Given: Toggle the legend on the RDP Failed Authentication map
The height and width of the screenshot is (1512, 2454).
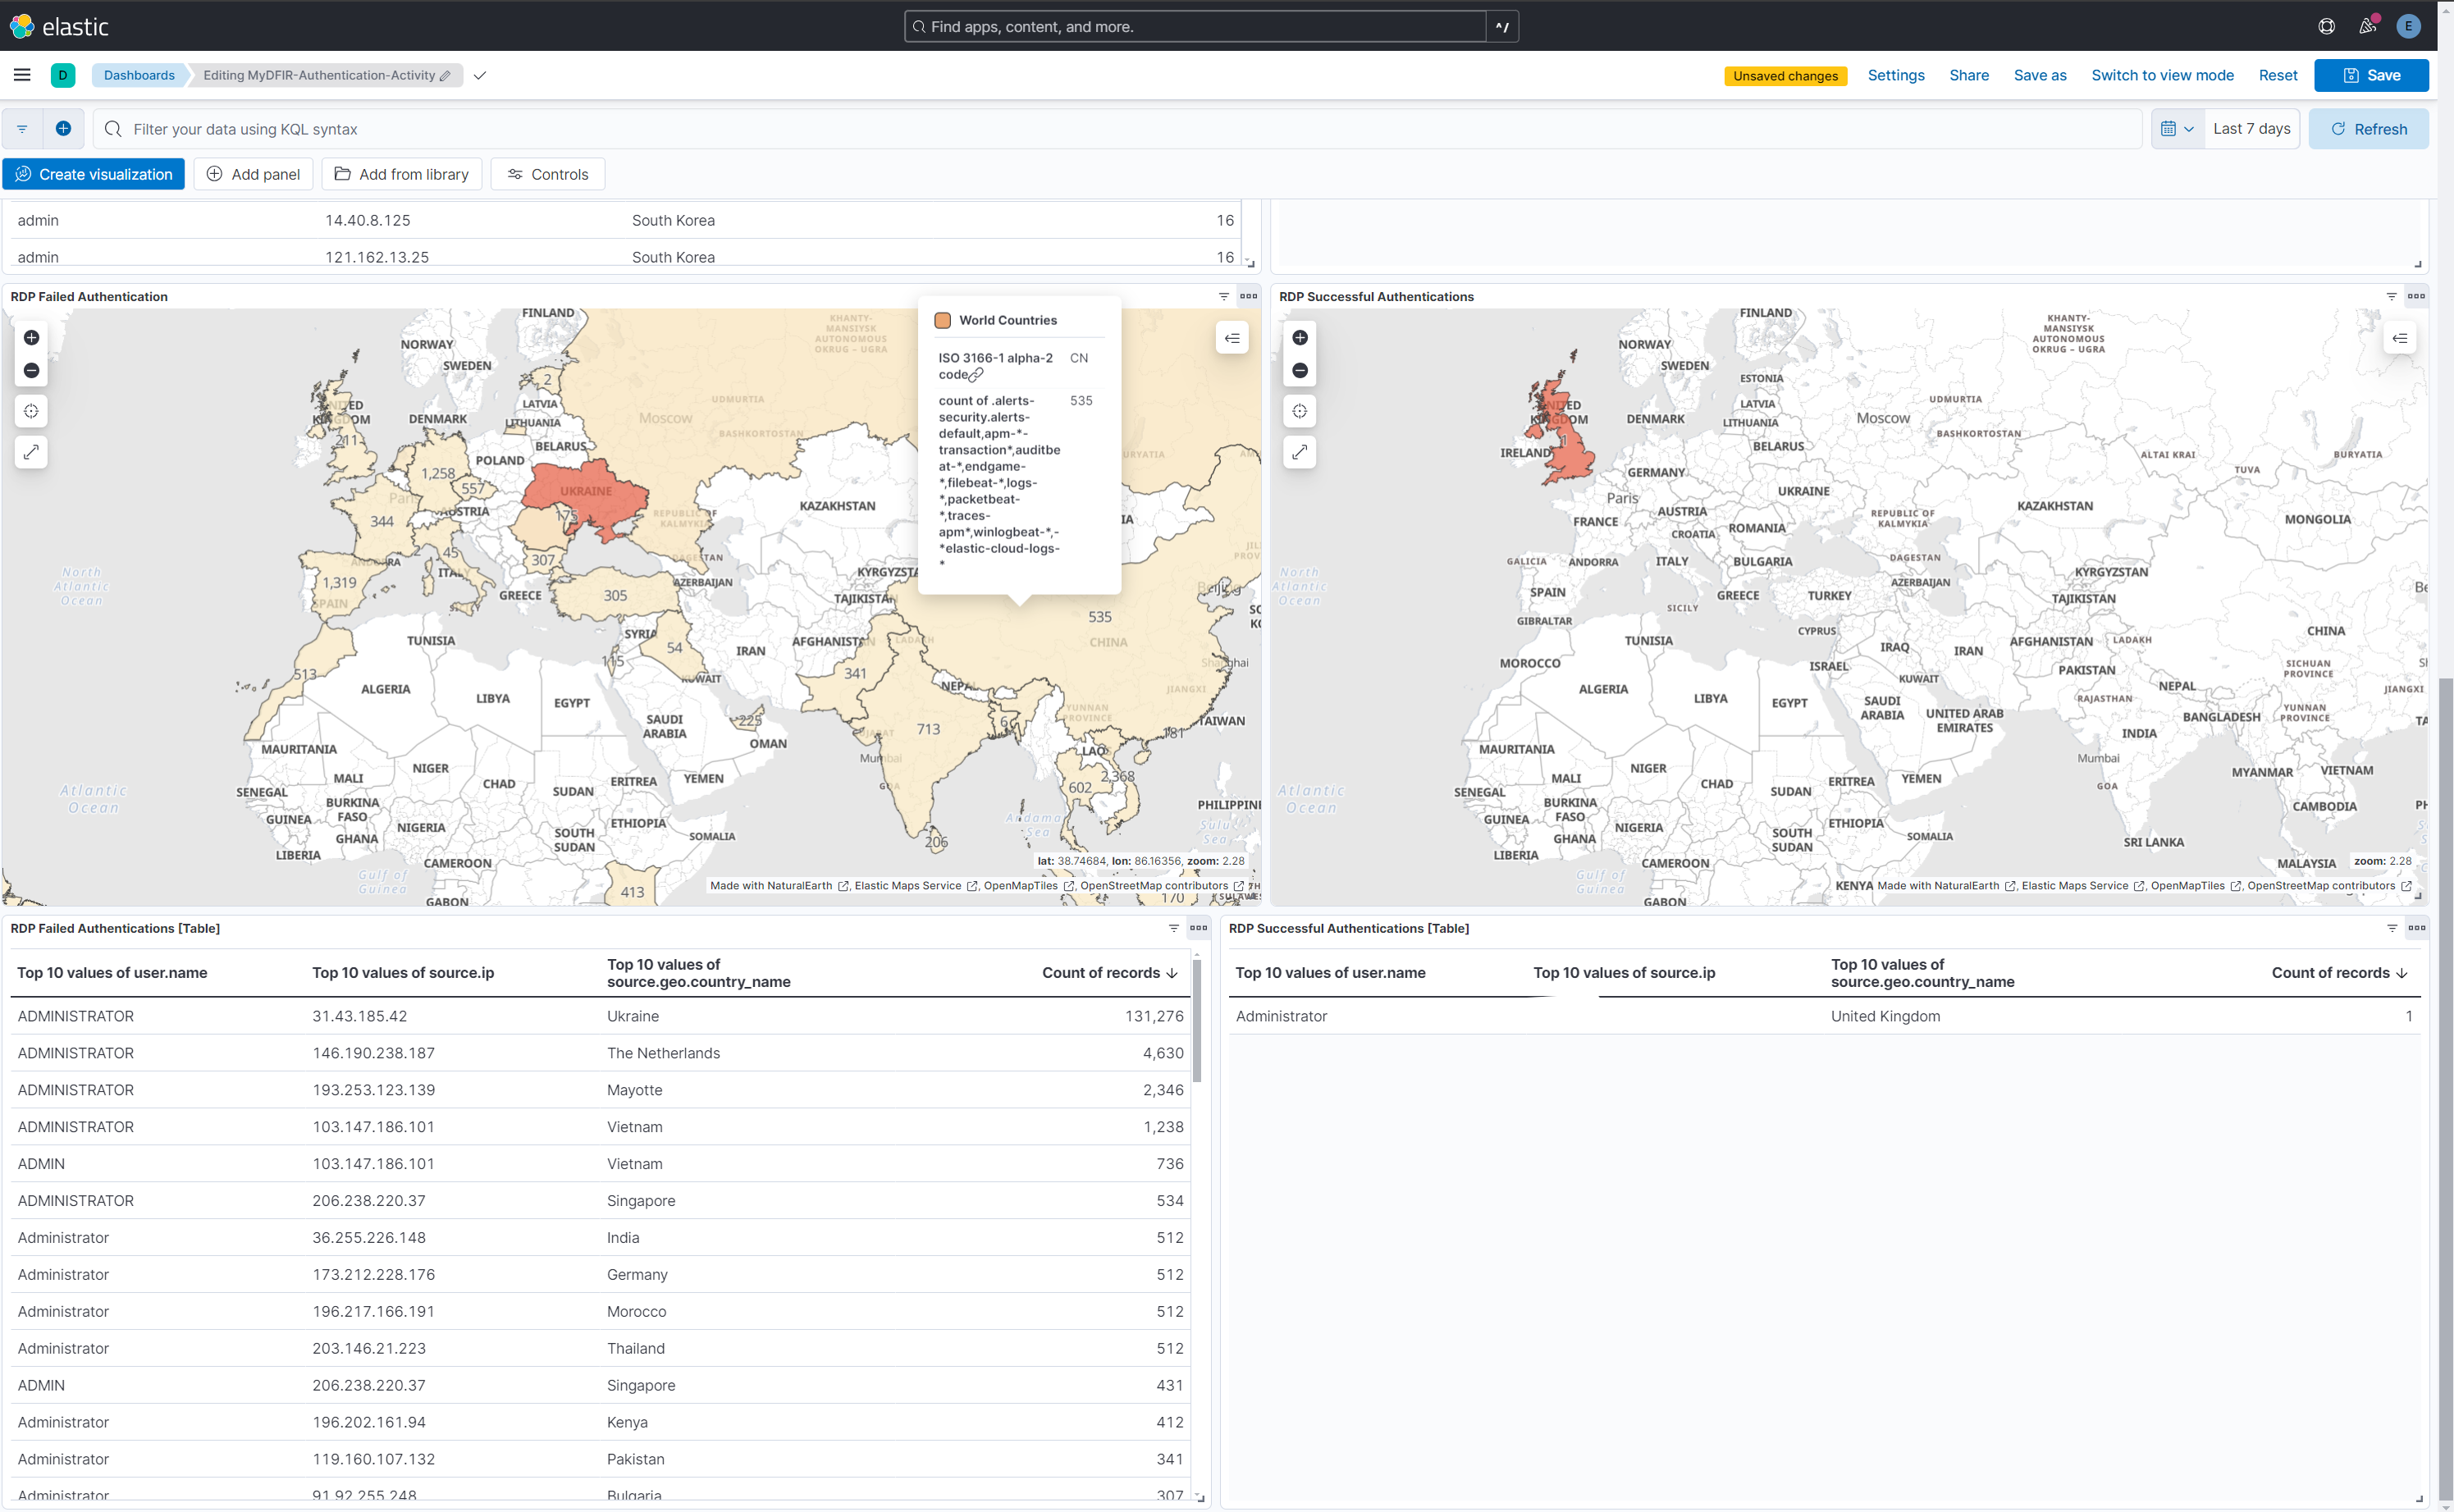Looking at the screenshot, I should point(1232,338).
